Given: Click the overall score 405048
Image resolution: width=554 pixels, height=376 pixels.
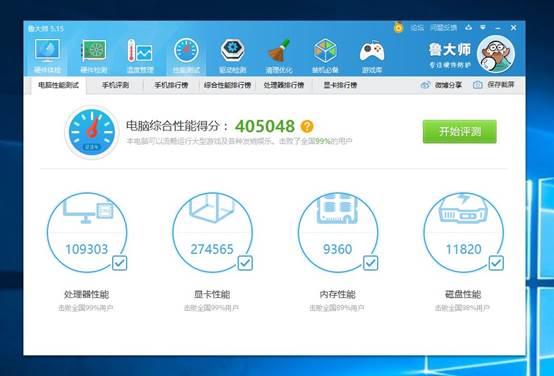Looking at the screenshot, I should click(265, 126).
